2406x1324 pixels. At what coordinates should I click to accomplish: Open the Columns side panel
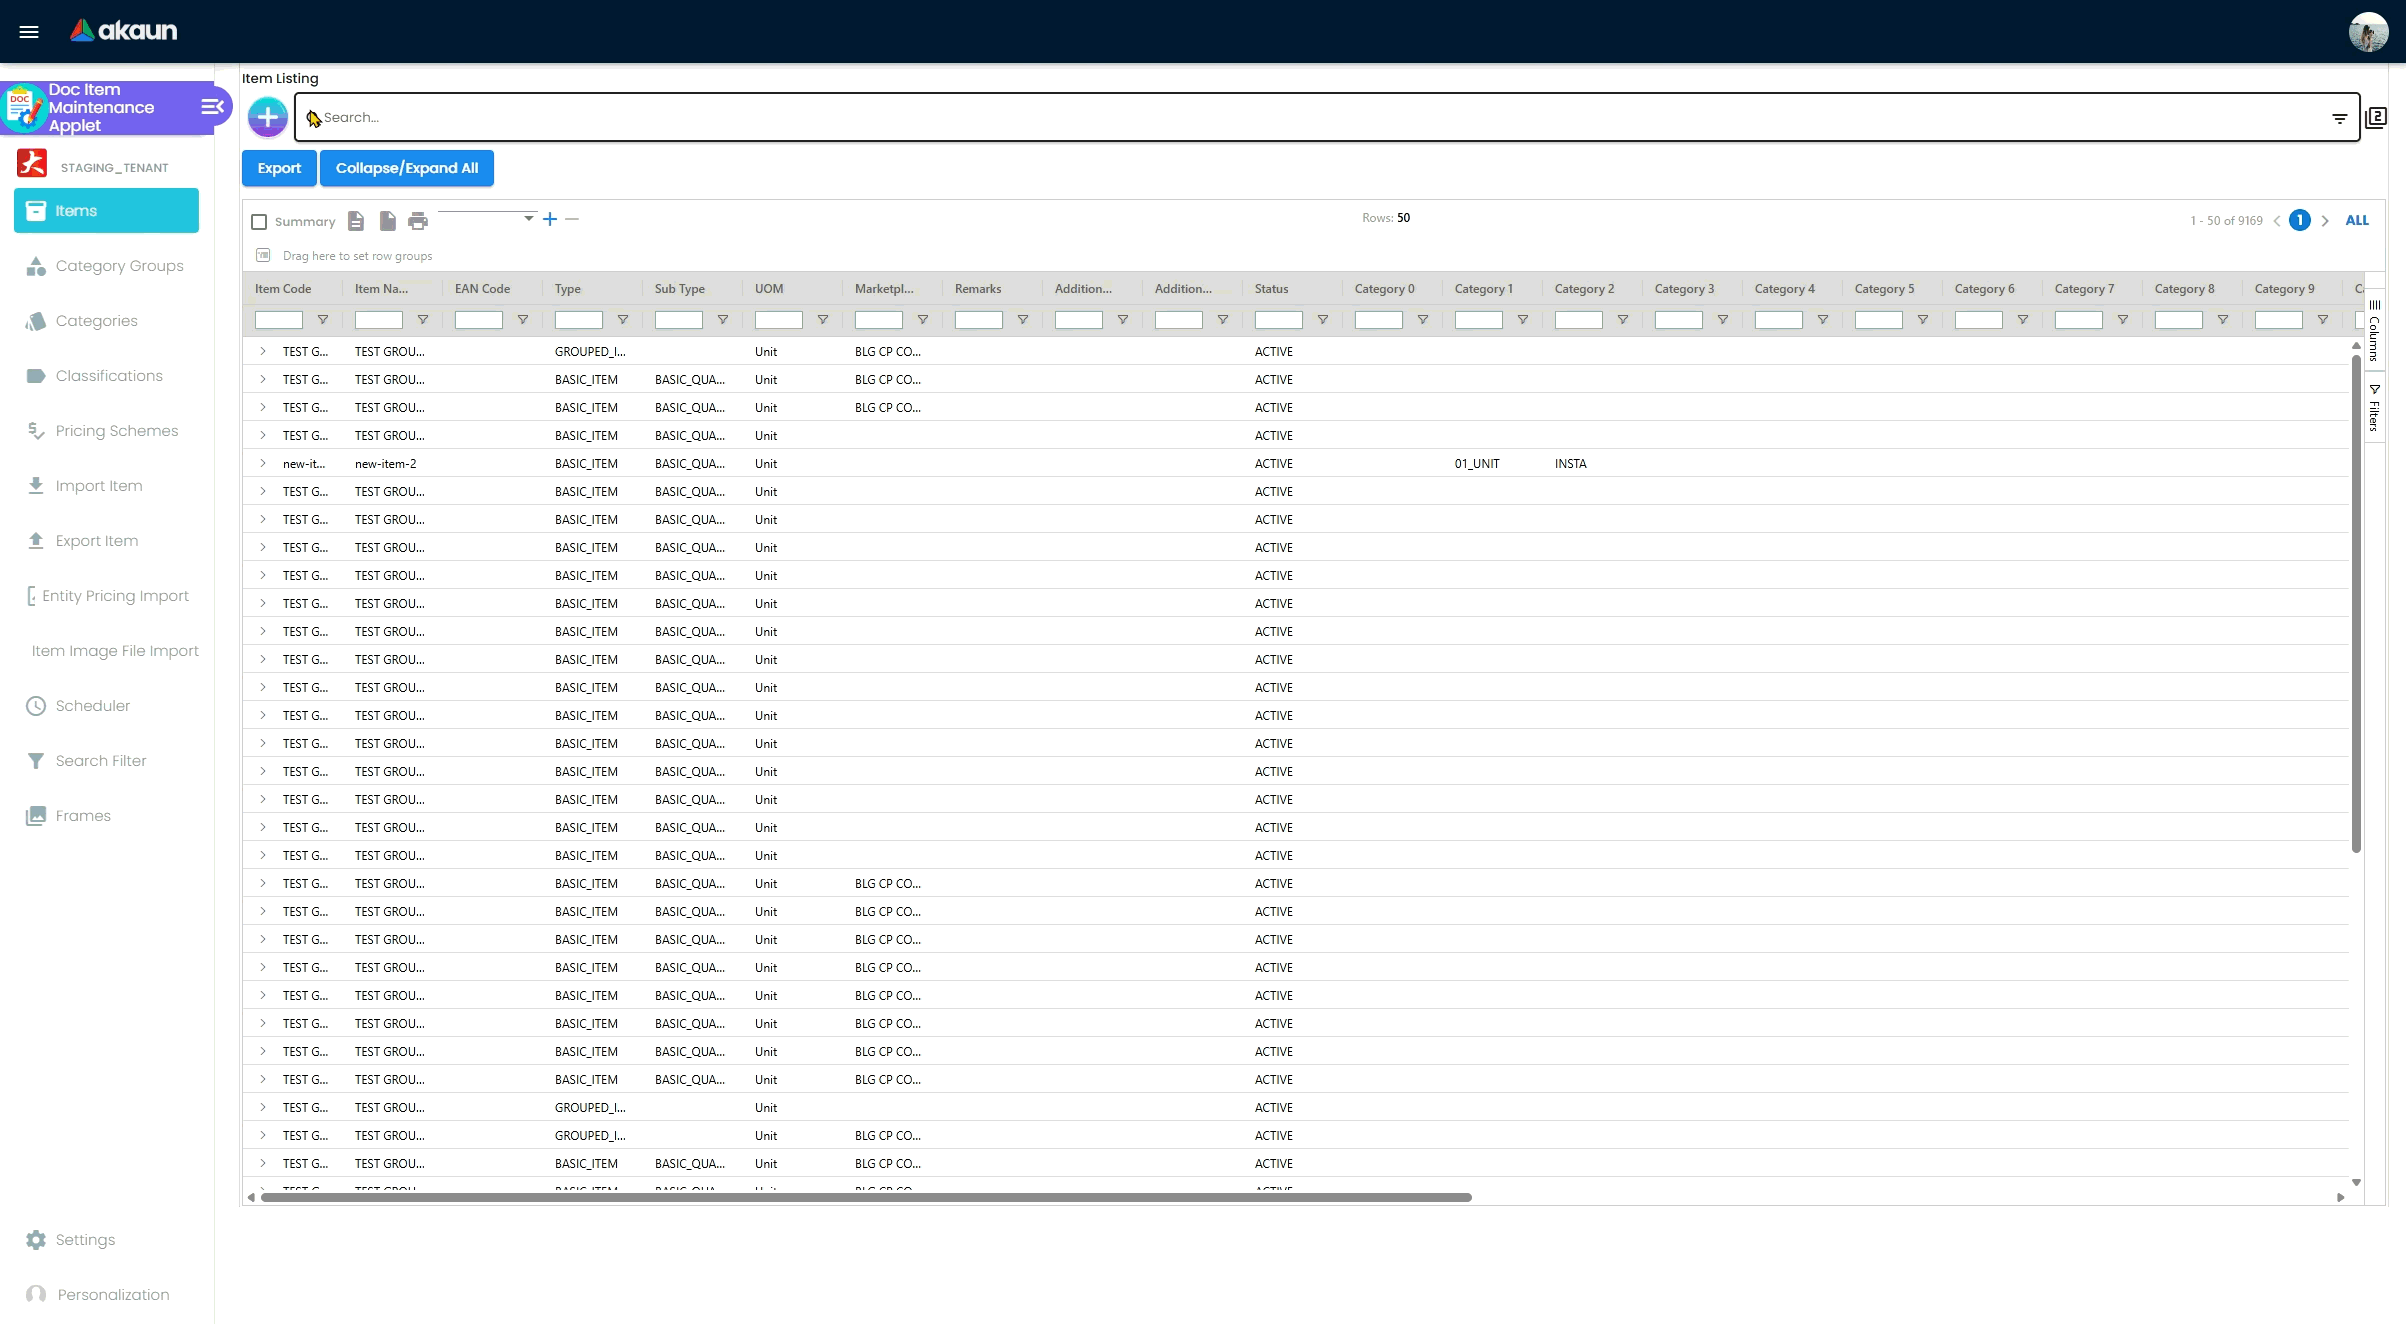click(2374, 332)
